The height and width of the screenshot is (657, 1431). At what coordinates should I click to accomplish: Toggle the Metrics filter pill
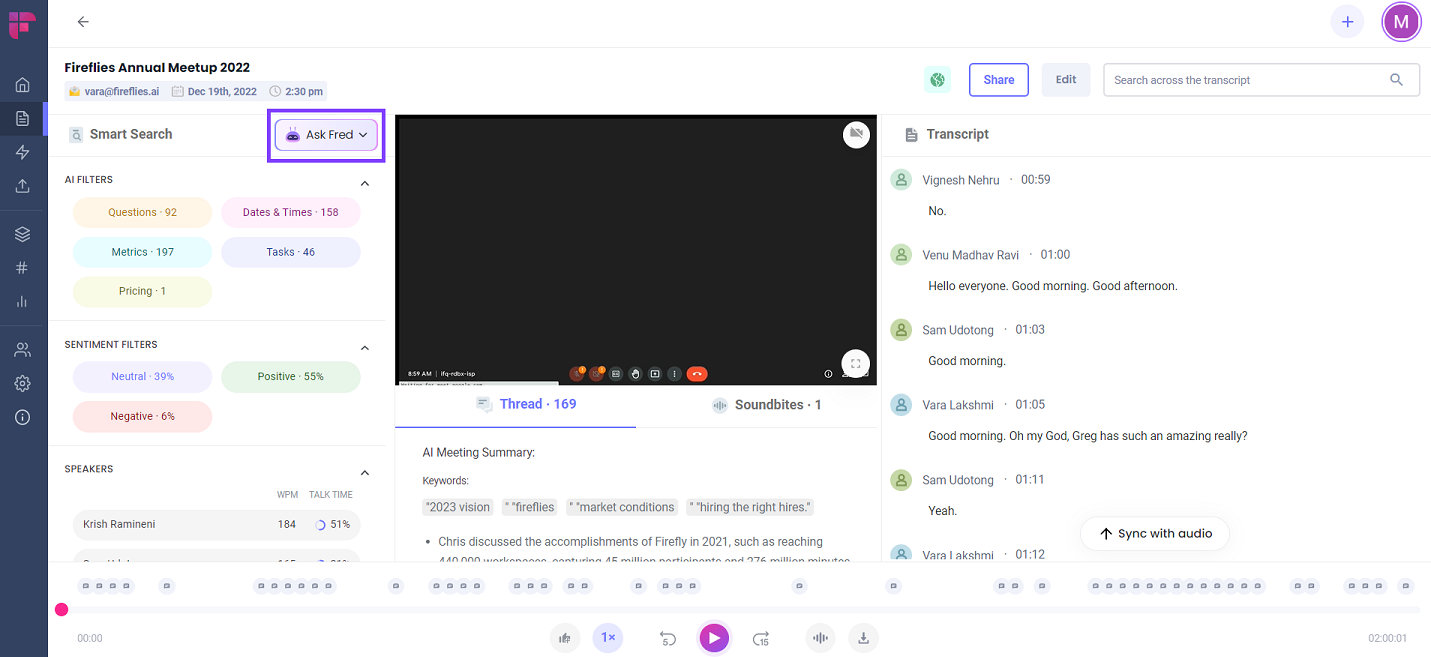pyautogui.click(x=142, y=252)
